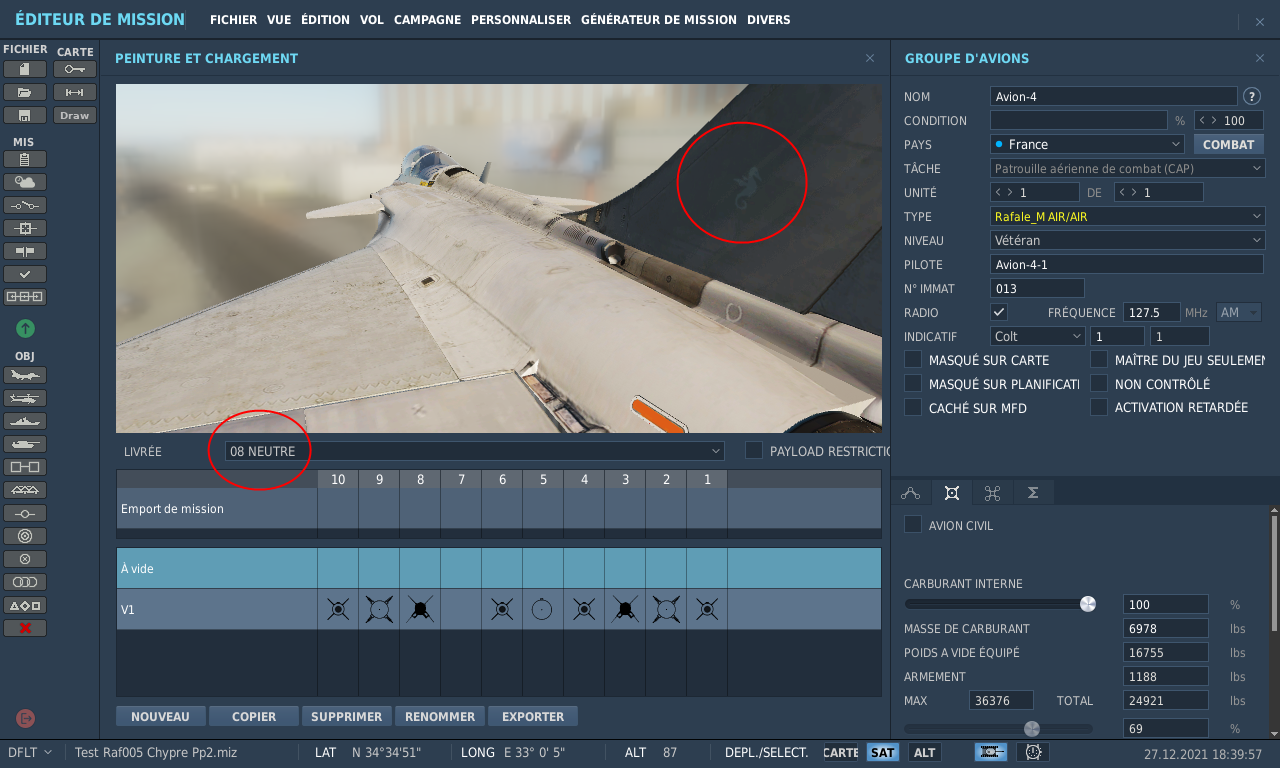
Task: Open the trigger switch icon under MIS
Action: [25, 205]
